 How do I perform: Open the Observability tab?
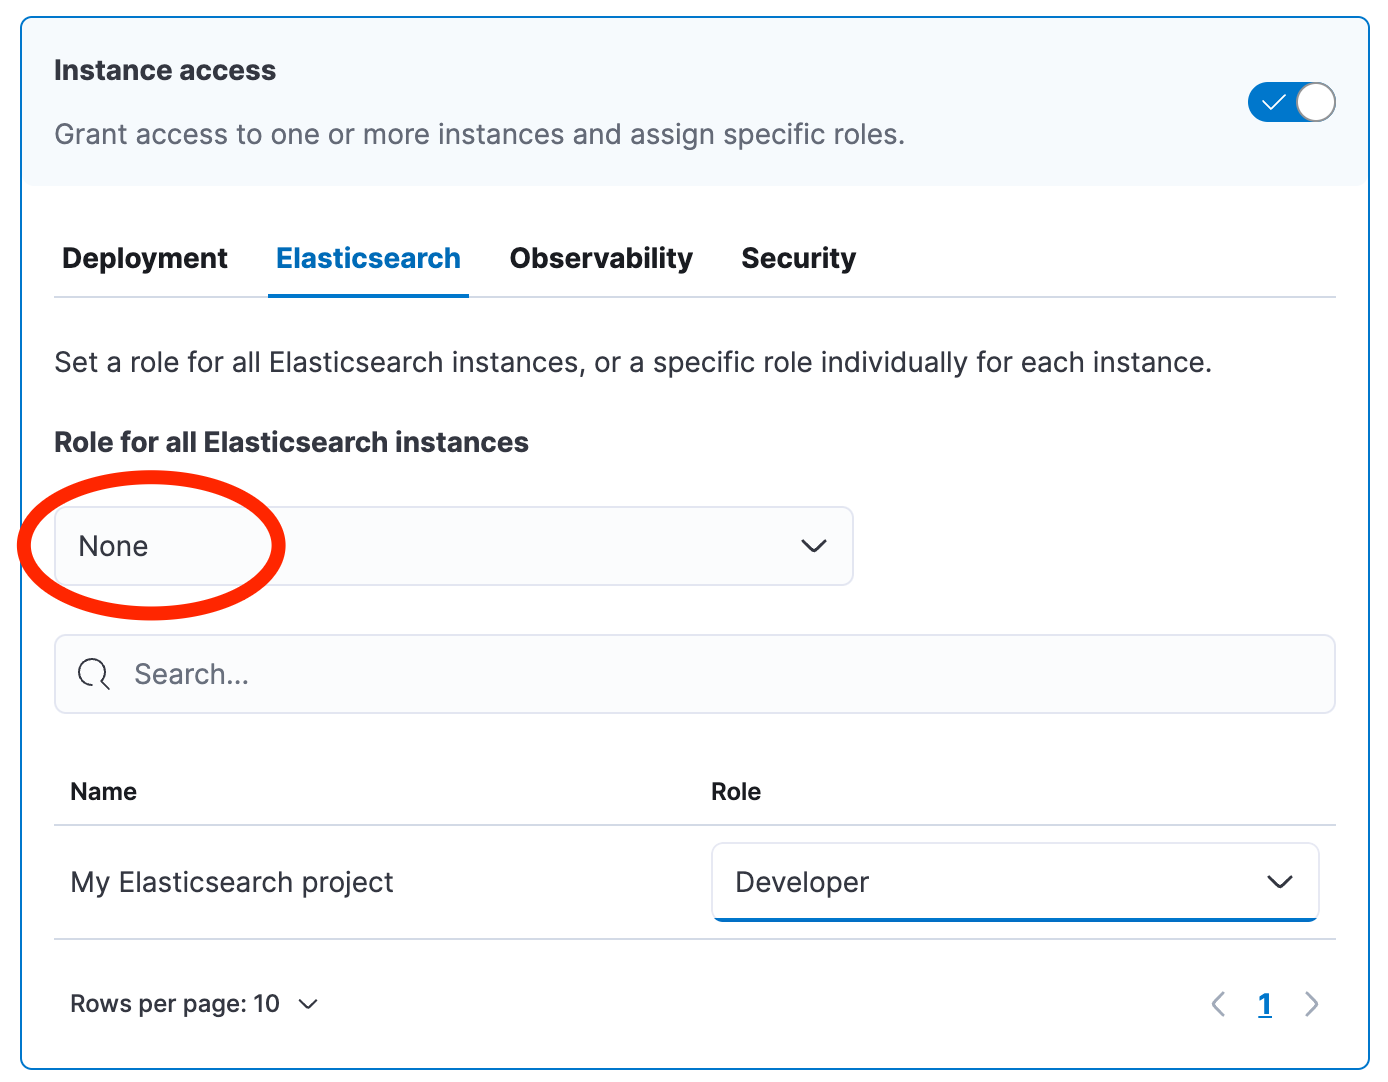click(x=601, y=258)
